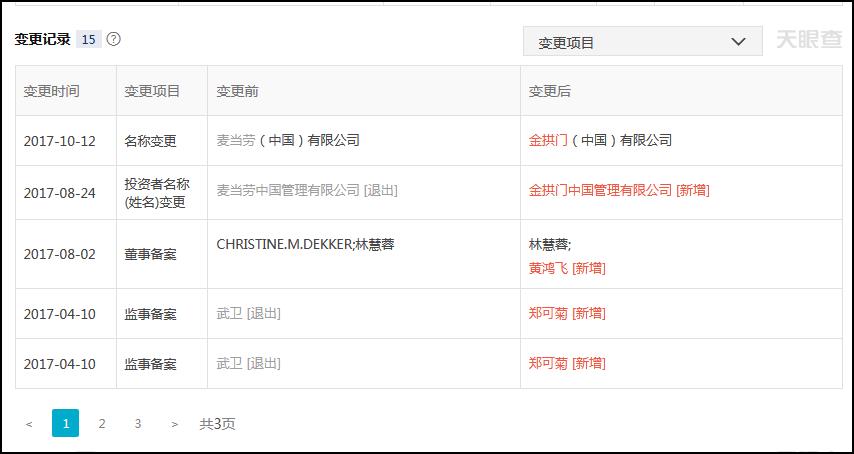Click the 变更记录 section title
This screenshot has height=454, width=854.
(43, 39)
